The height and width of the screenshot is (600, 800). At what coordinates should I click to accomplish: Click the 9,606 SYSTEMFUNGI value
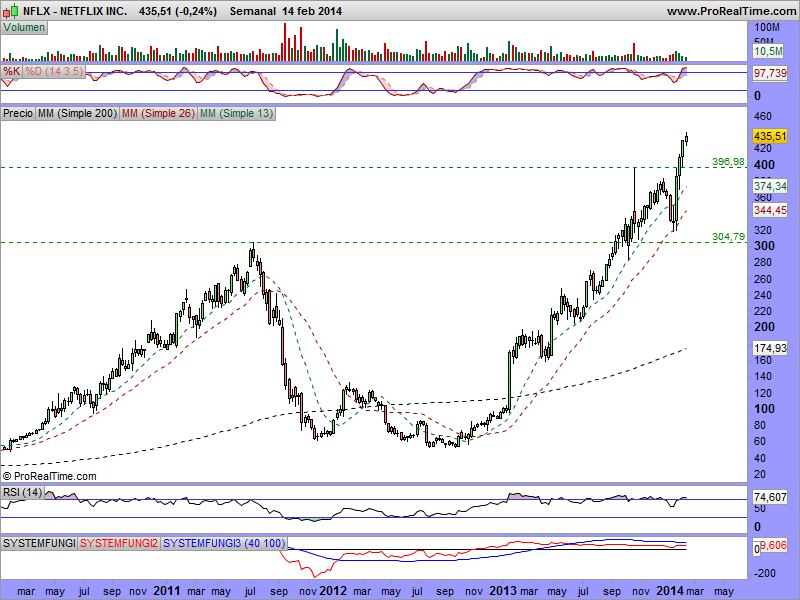pos(773,545)
